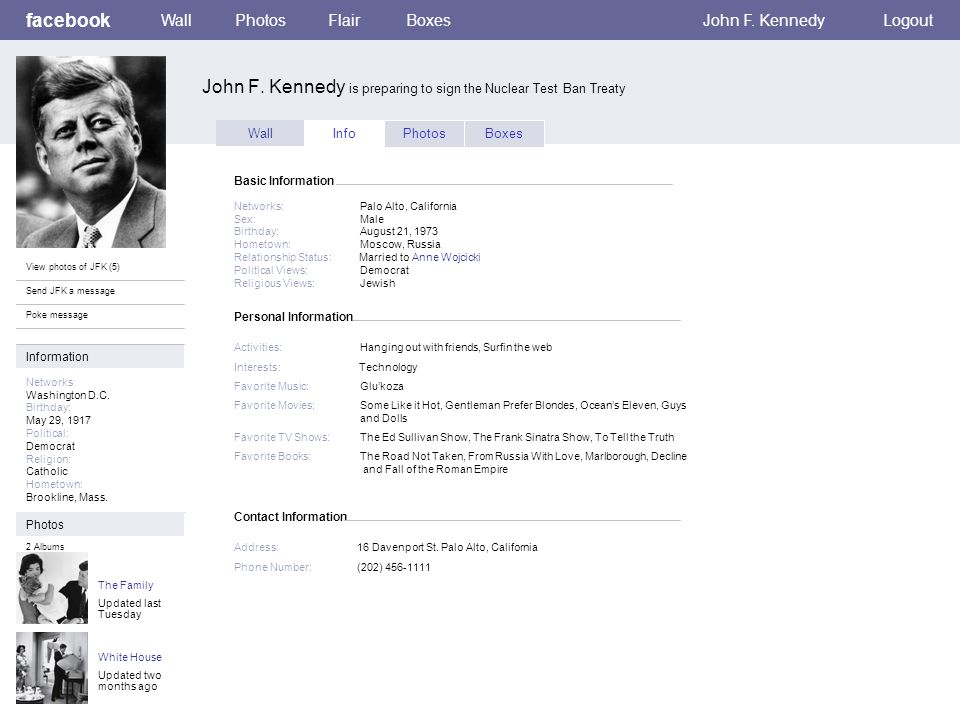This screenshot has width=960, height=720.
Task: Click Poke message link
Action: (x=57, y=315)
